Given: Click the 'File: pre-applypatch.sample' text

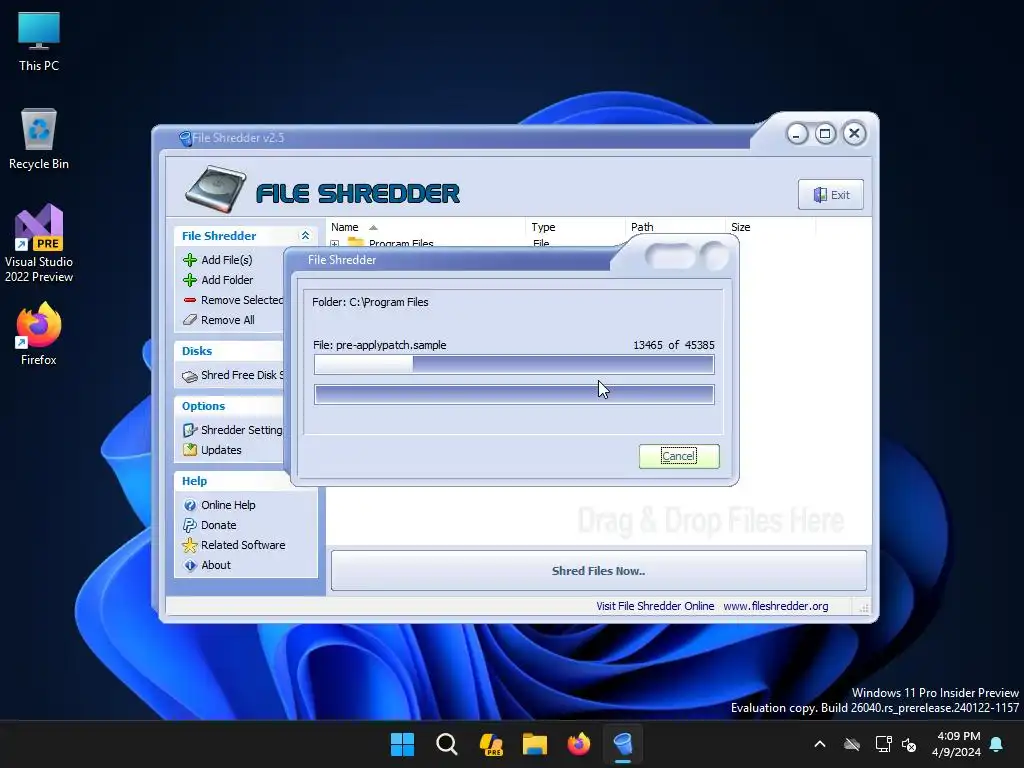Looking at the screenshot, I should (379, 345).
